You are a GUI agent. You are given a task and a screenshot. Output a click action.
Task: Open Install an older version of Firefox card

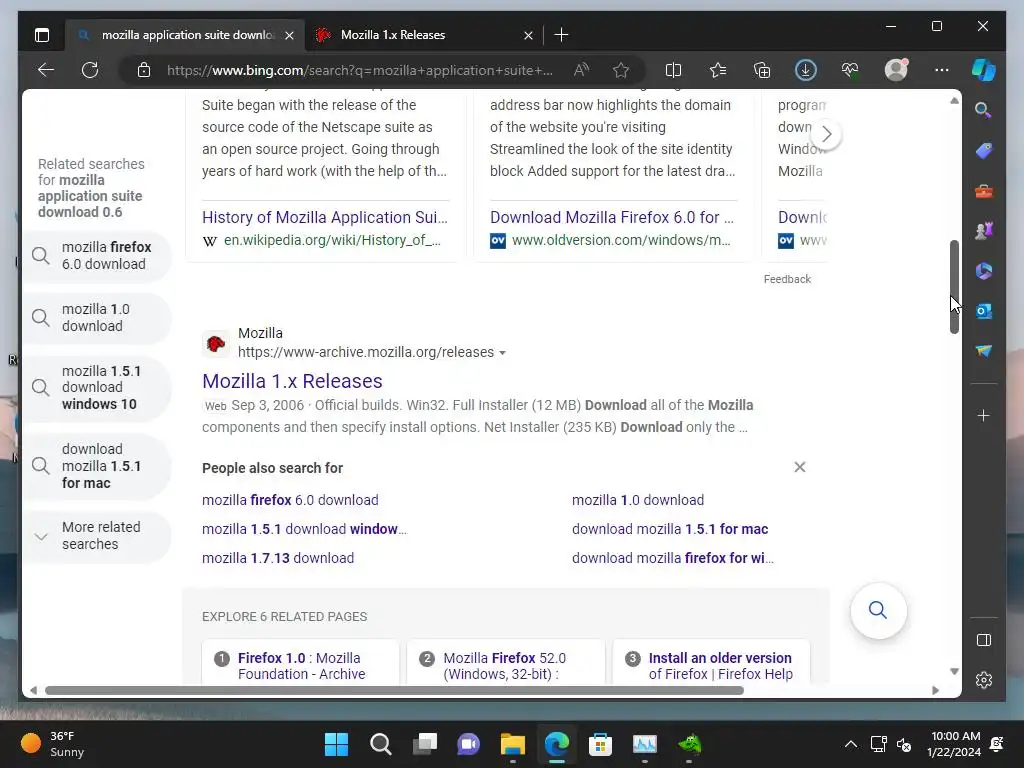(x=711, y=662)
